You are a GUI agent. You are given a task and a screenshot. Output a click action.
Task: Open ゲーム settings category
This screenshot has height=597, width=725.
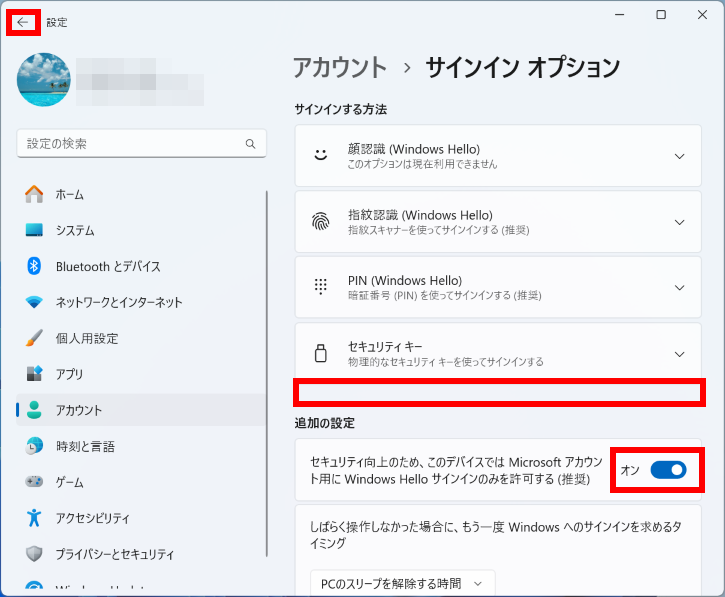coord(141,482)
